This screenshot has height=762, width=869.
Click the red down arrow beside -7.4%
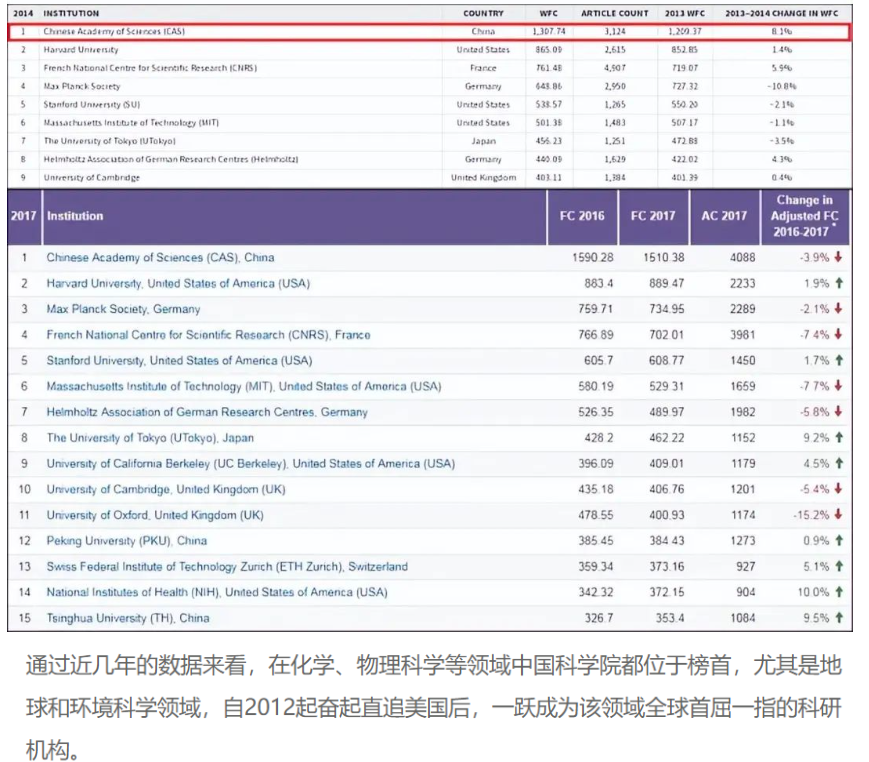pos(839,334)
